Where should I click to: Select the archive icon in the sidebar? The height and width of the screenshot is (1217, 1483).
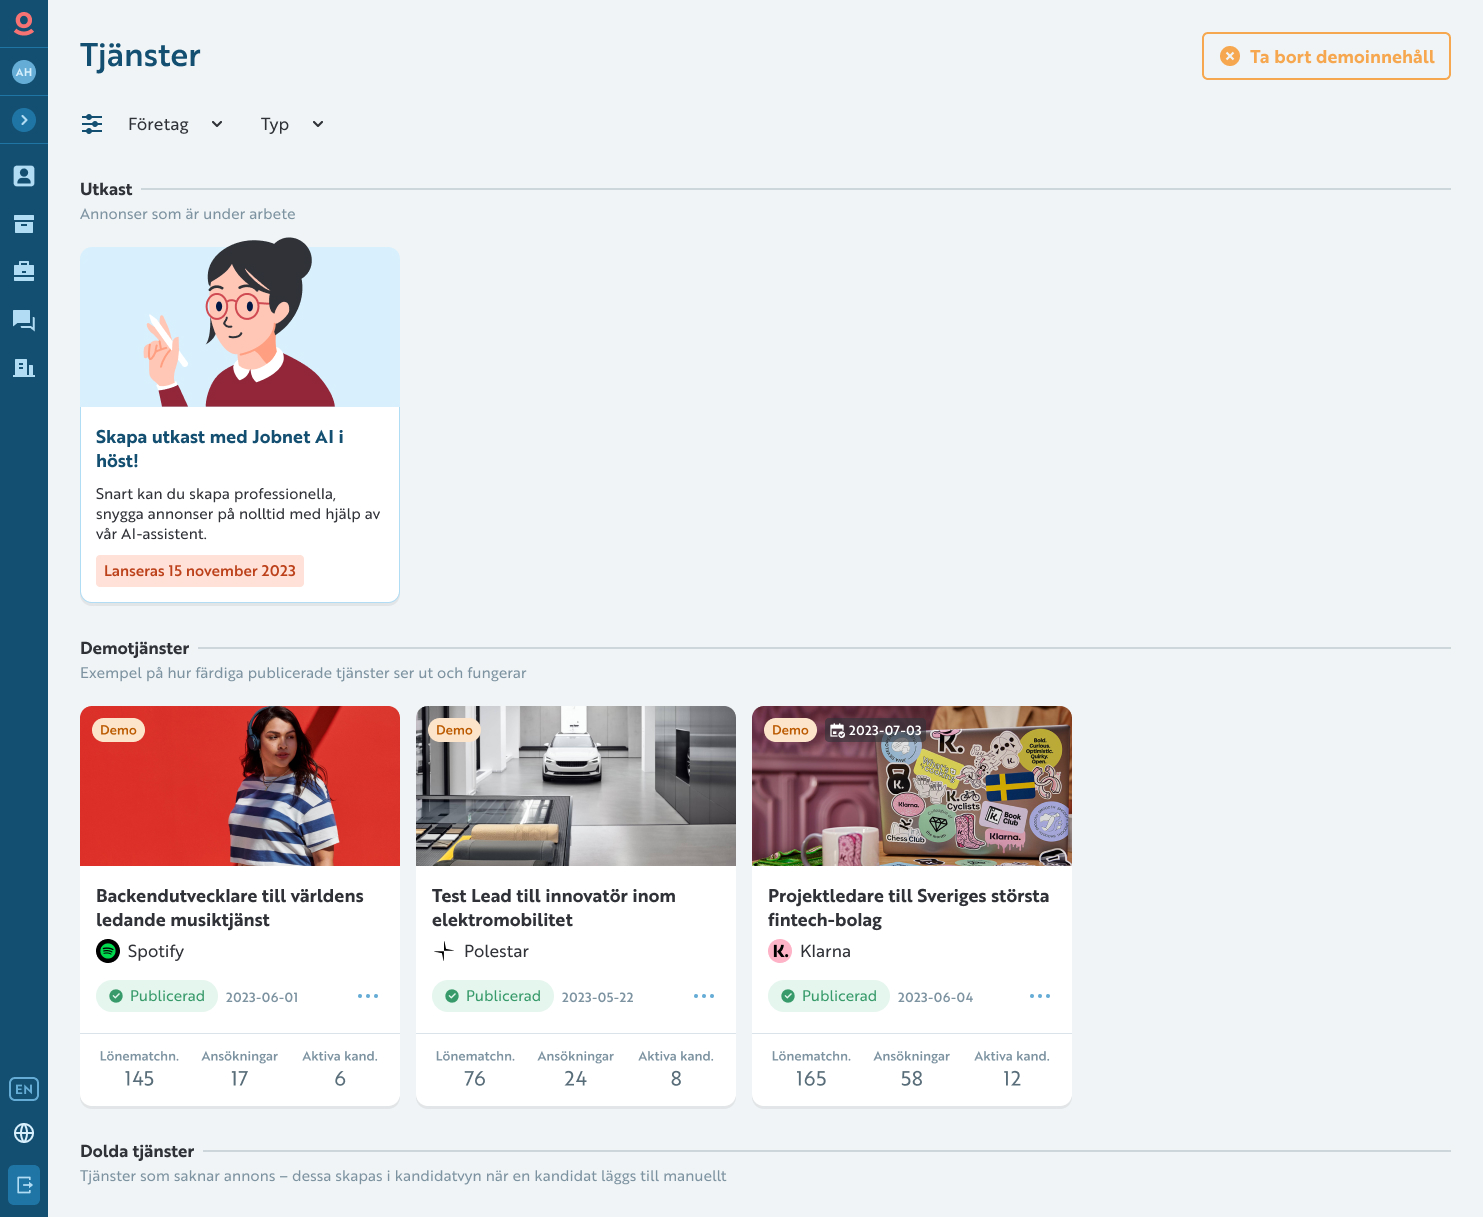(x=23, y=223)
